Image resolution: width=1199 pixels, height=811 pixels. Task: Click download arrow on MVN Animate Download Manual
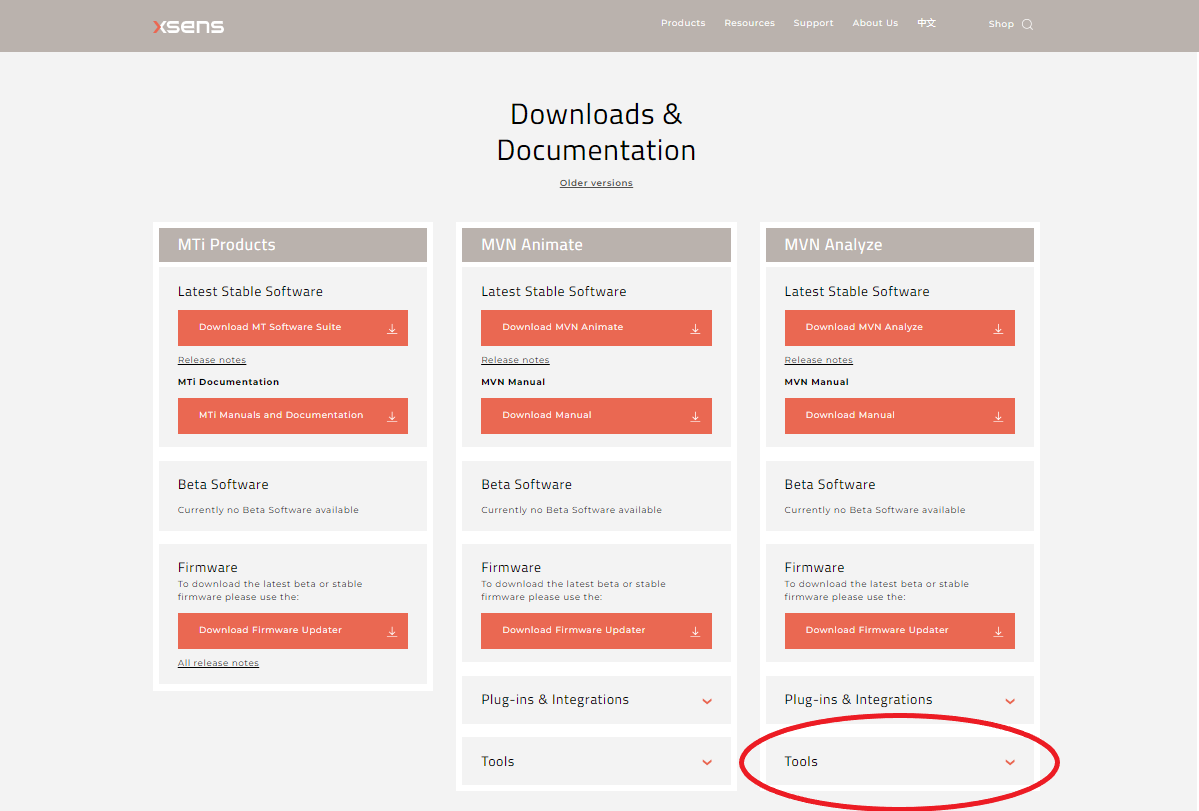pos(695,417)
